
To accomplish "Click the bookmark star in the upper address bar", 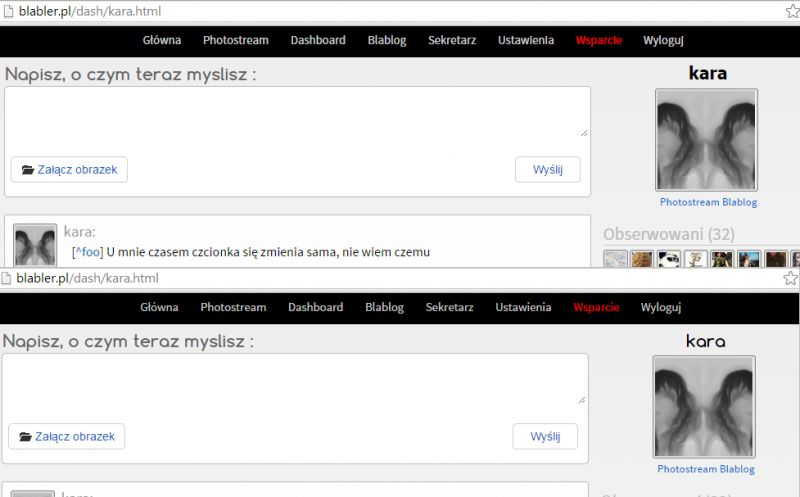I will click(x=793, y=11).
